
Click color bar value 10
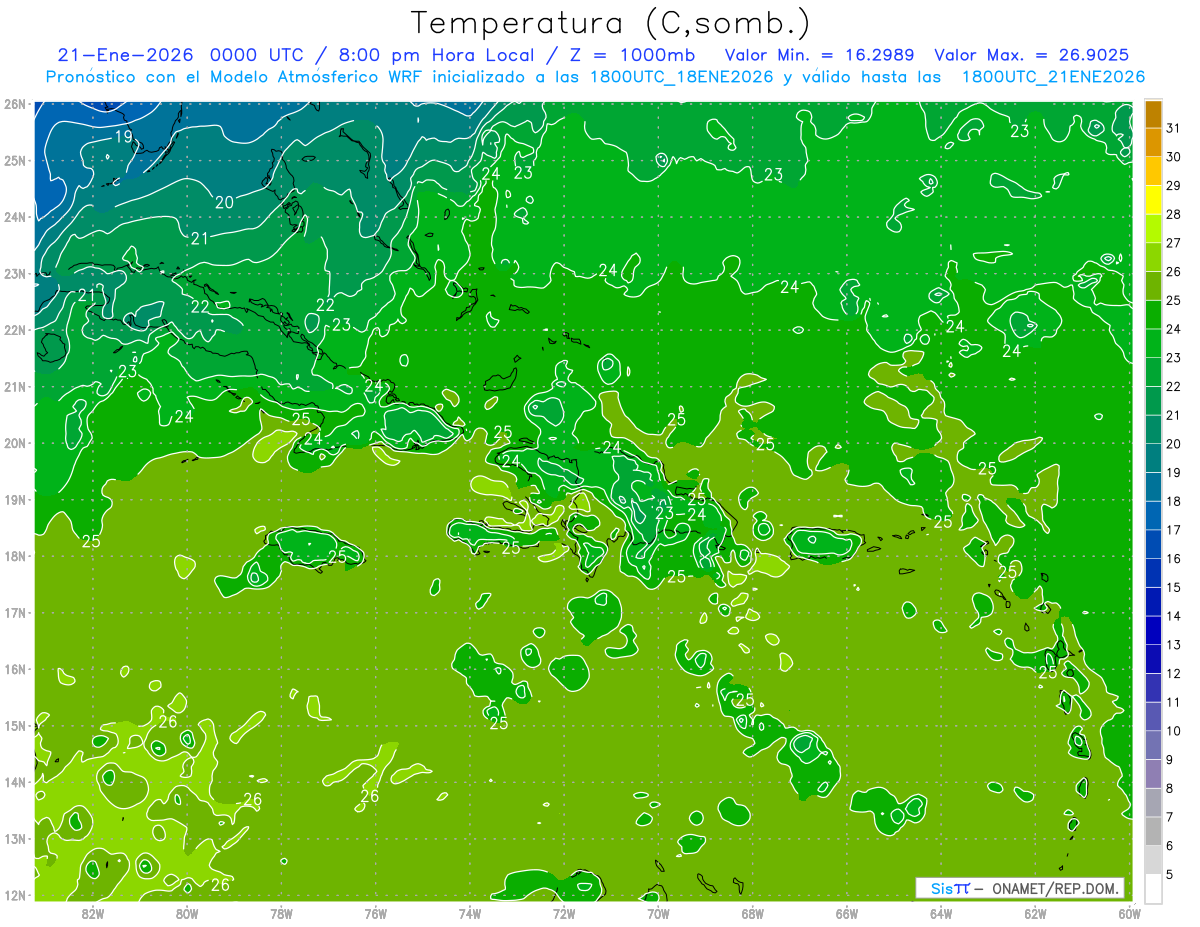[1174, 731]
